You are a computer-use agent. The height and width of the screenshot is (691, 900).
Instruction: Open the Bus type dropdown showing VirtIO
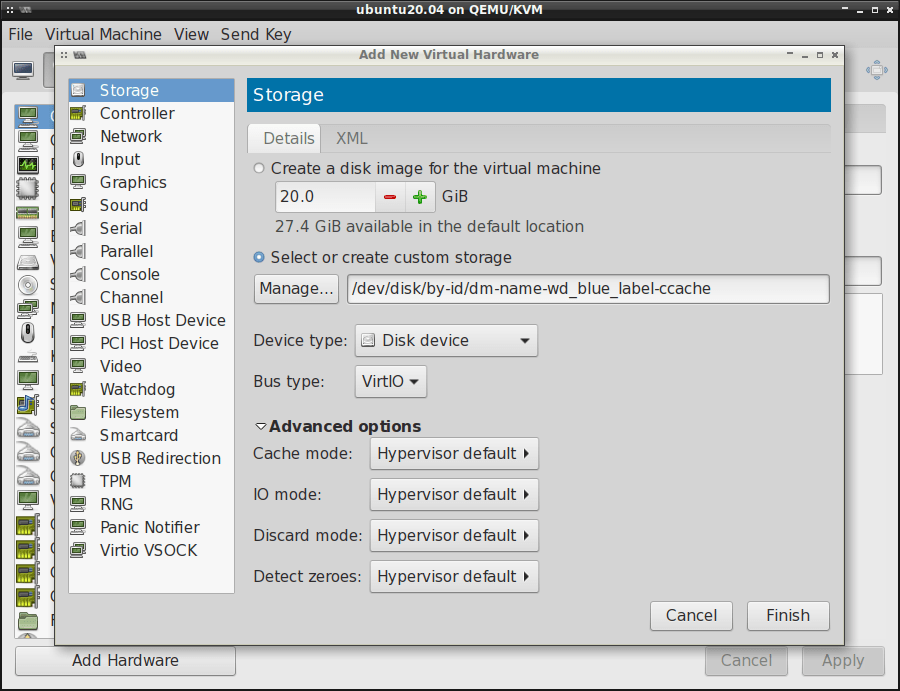tap(390, 381)
